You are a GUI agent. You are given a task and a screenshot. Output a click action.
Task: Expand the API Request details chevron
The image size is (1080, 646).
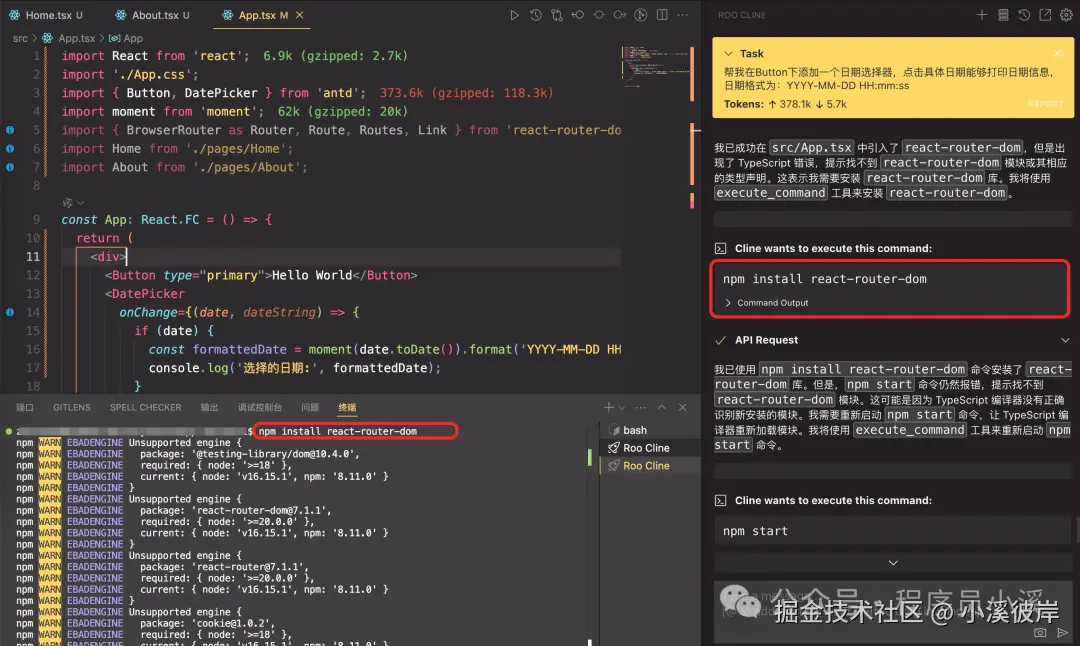click(1065, 340)
